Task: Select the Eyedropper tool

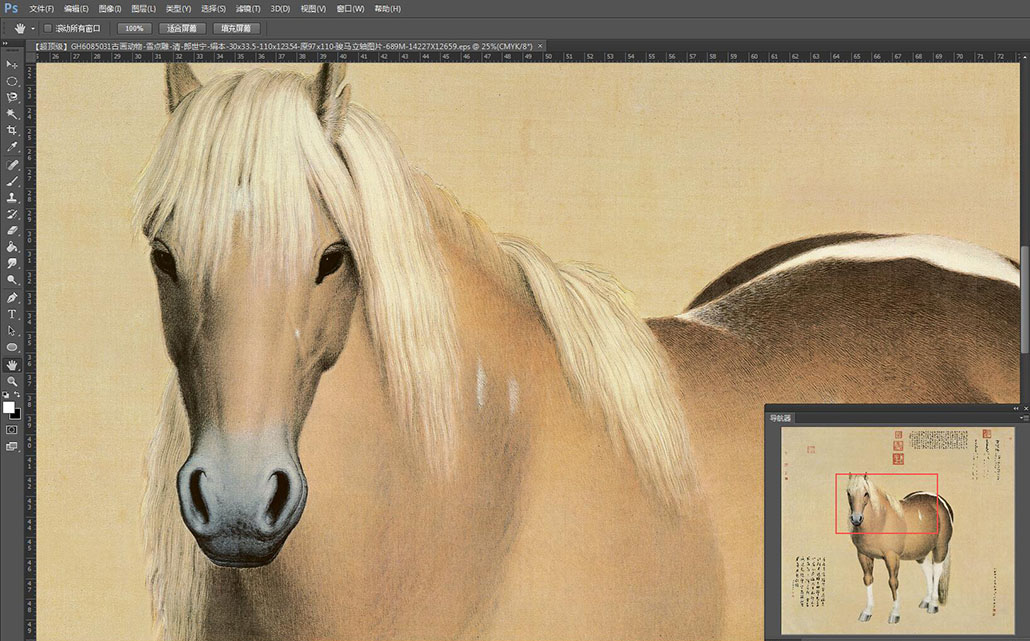Action: coord(12,148)
